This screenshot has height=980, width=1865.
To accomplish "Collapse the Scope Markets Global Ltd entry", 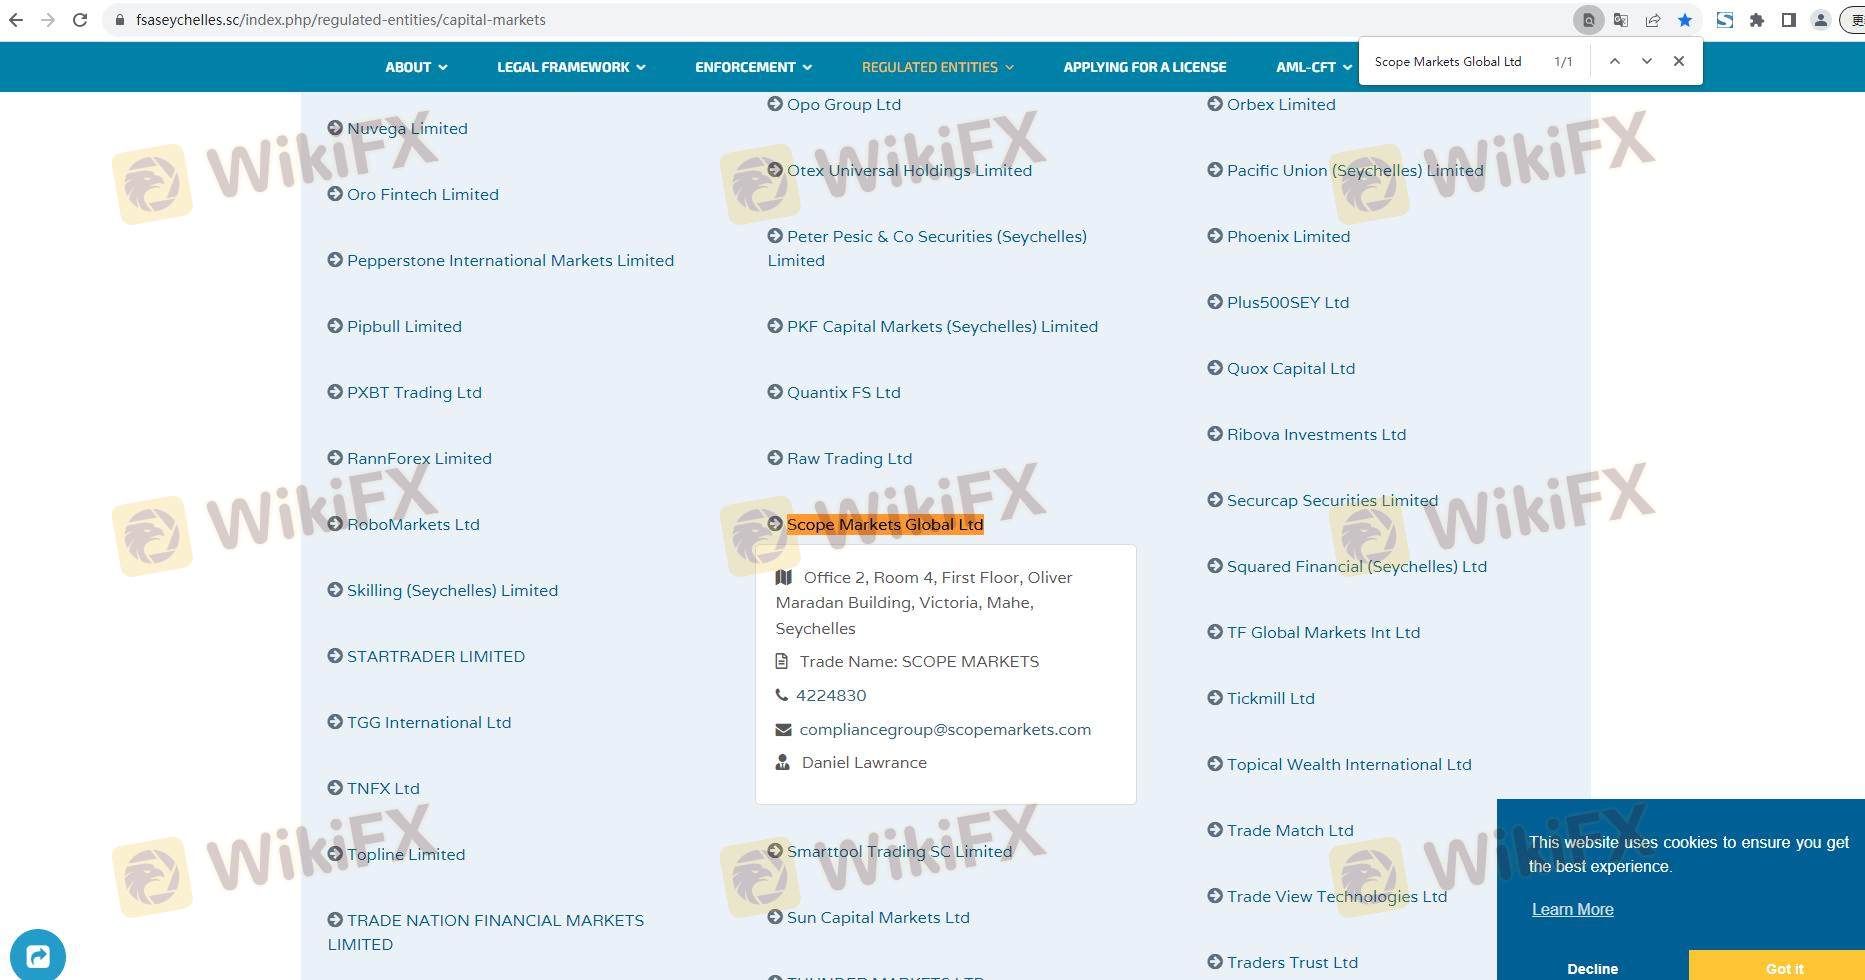I will (884, 524).
